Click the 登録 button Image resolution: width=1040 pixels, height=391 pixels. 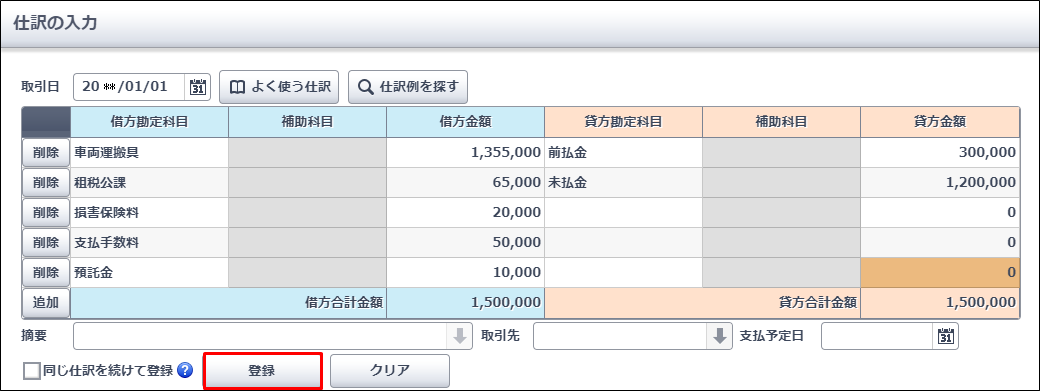pos(262,370)
